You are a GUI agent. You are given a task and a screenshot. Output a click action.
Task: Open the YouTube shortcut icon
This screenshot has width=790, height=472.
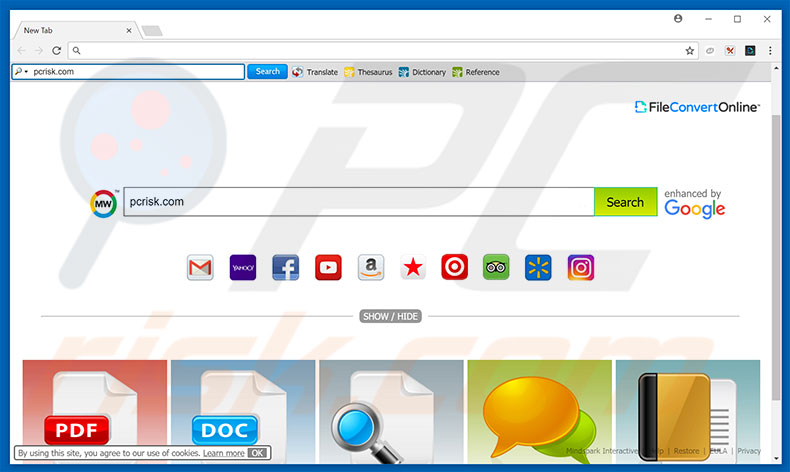click(x=328, y=267)
